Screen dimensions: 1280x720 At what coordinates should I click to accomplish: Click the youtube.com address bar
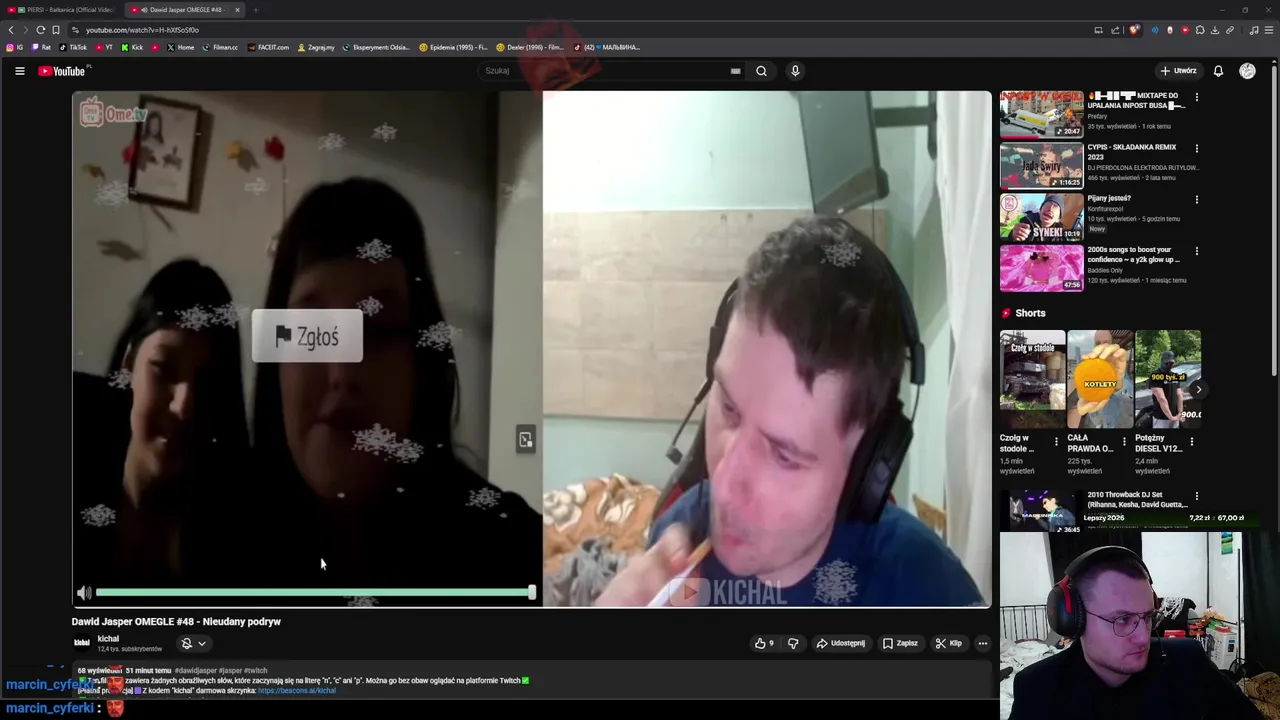(580, 30)
